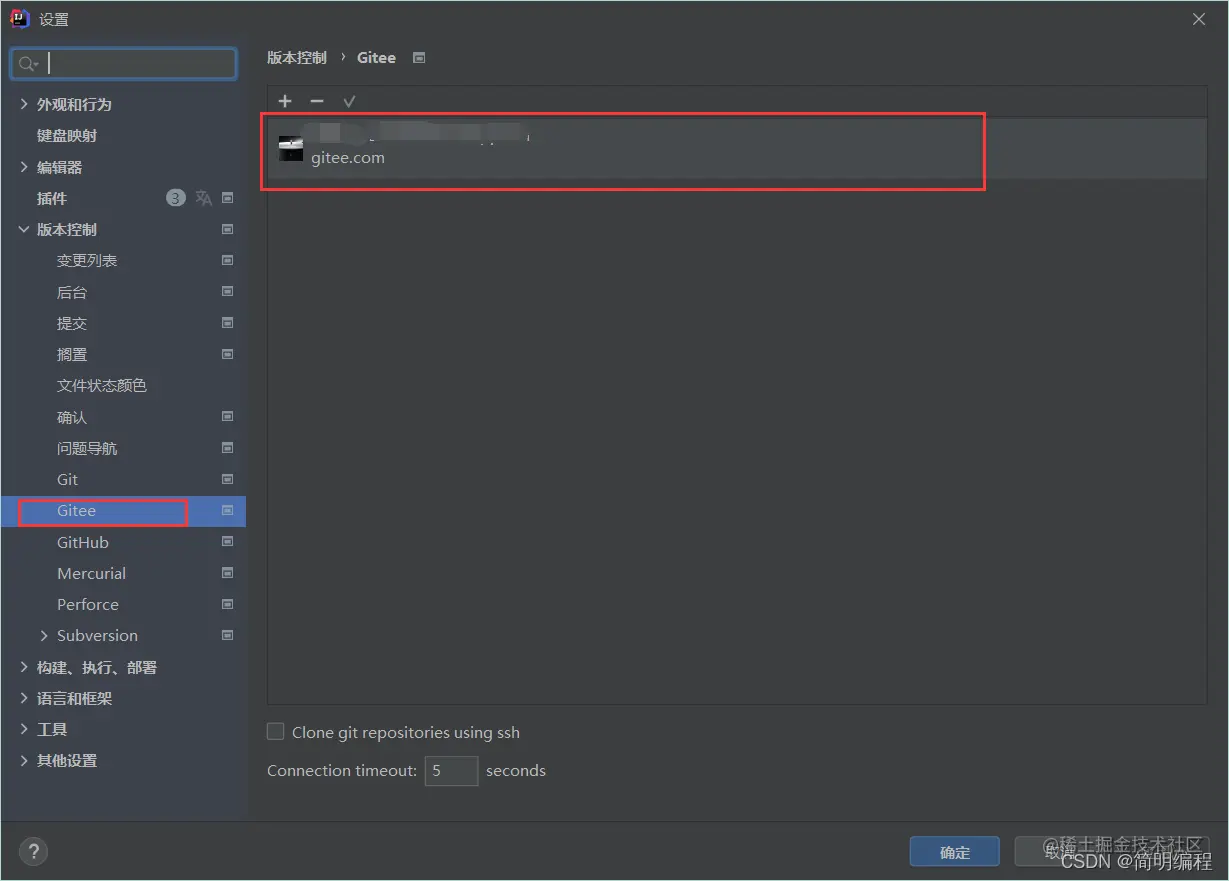Click the icon next to Gitee breadcrumb
This screenshot has height=881, width=1229.
[419, 58]
